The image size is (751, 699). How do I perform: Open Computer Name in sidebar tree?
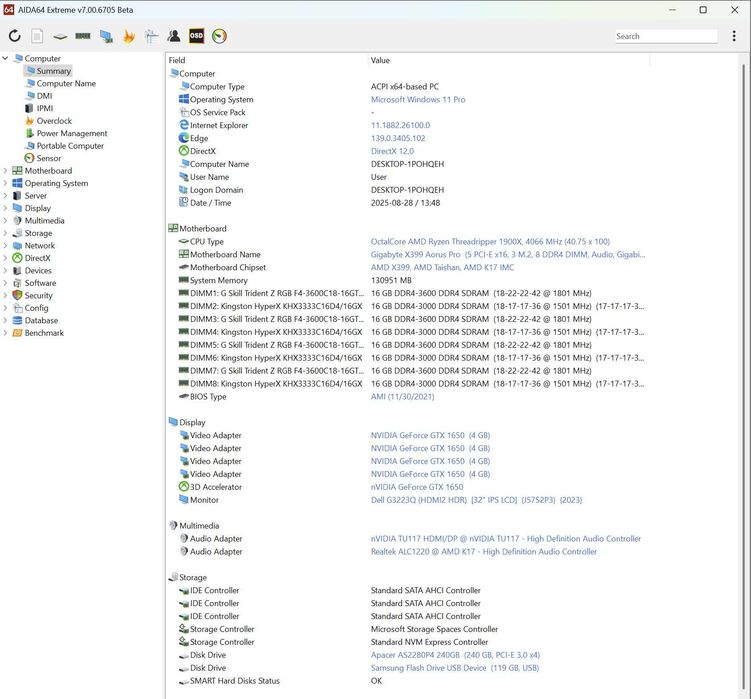60,83
